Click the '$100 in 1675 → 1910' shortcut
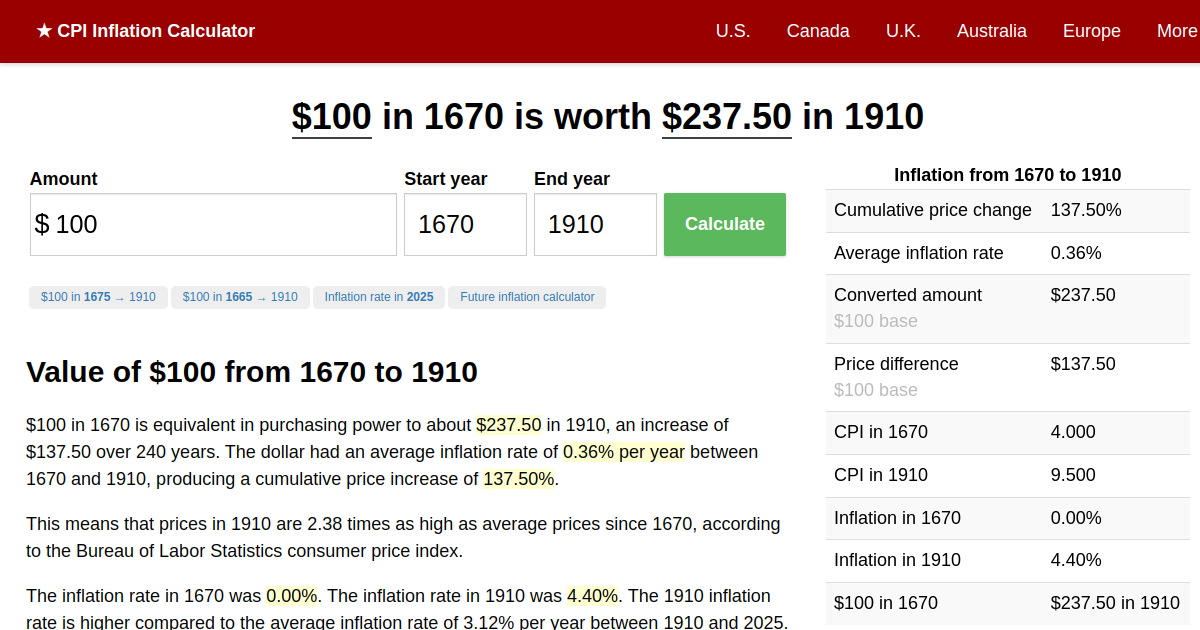 98,297
